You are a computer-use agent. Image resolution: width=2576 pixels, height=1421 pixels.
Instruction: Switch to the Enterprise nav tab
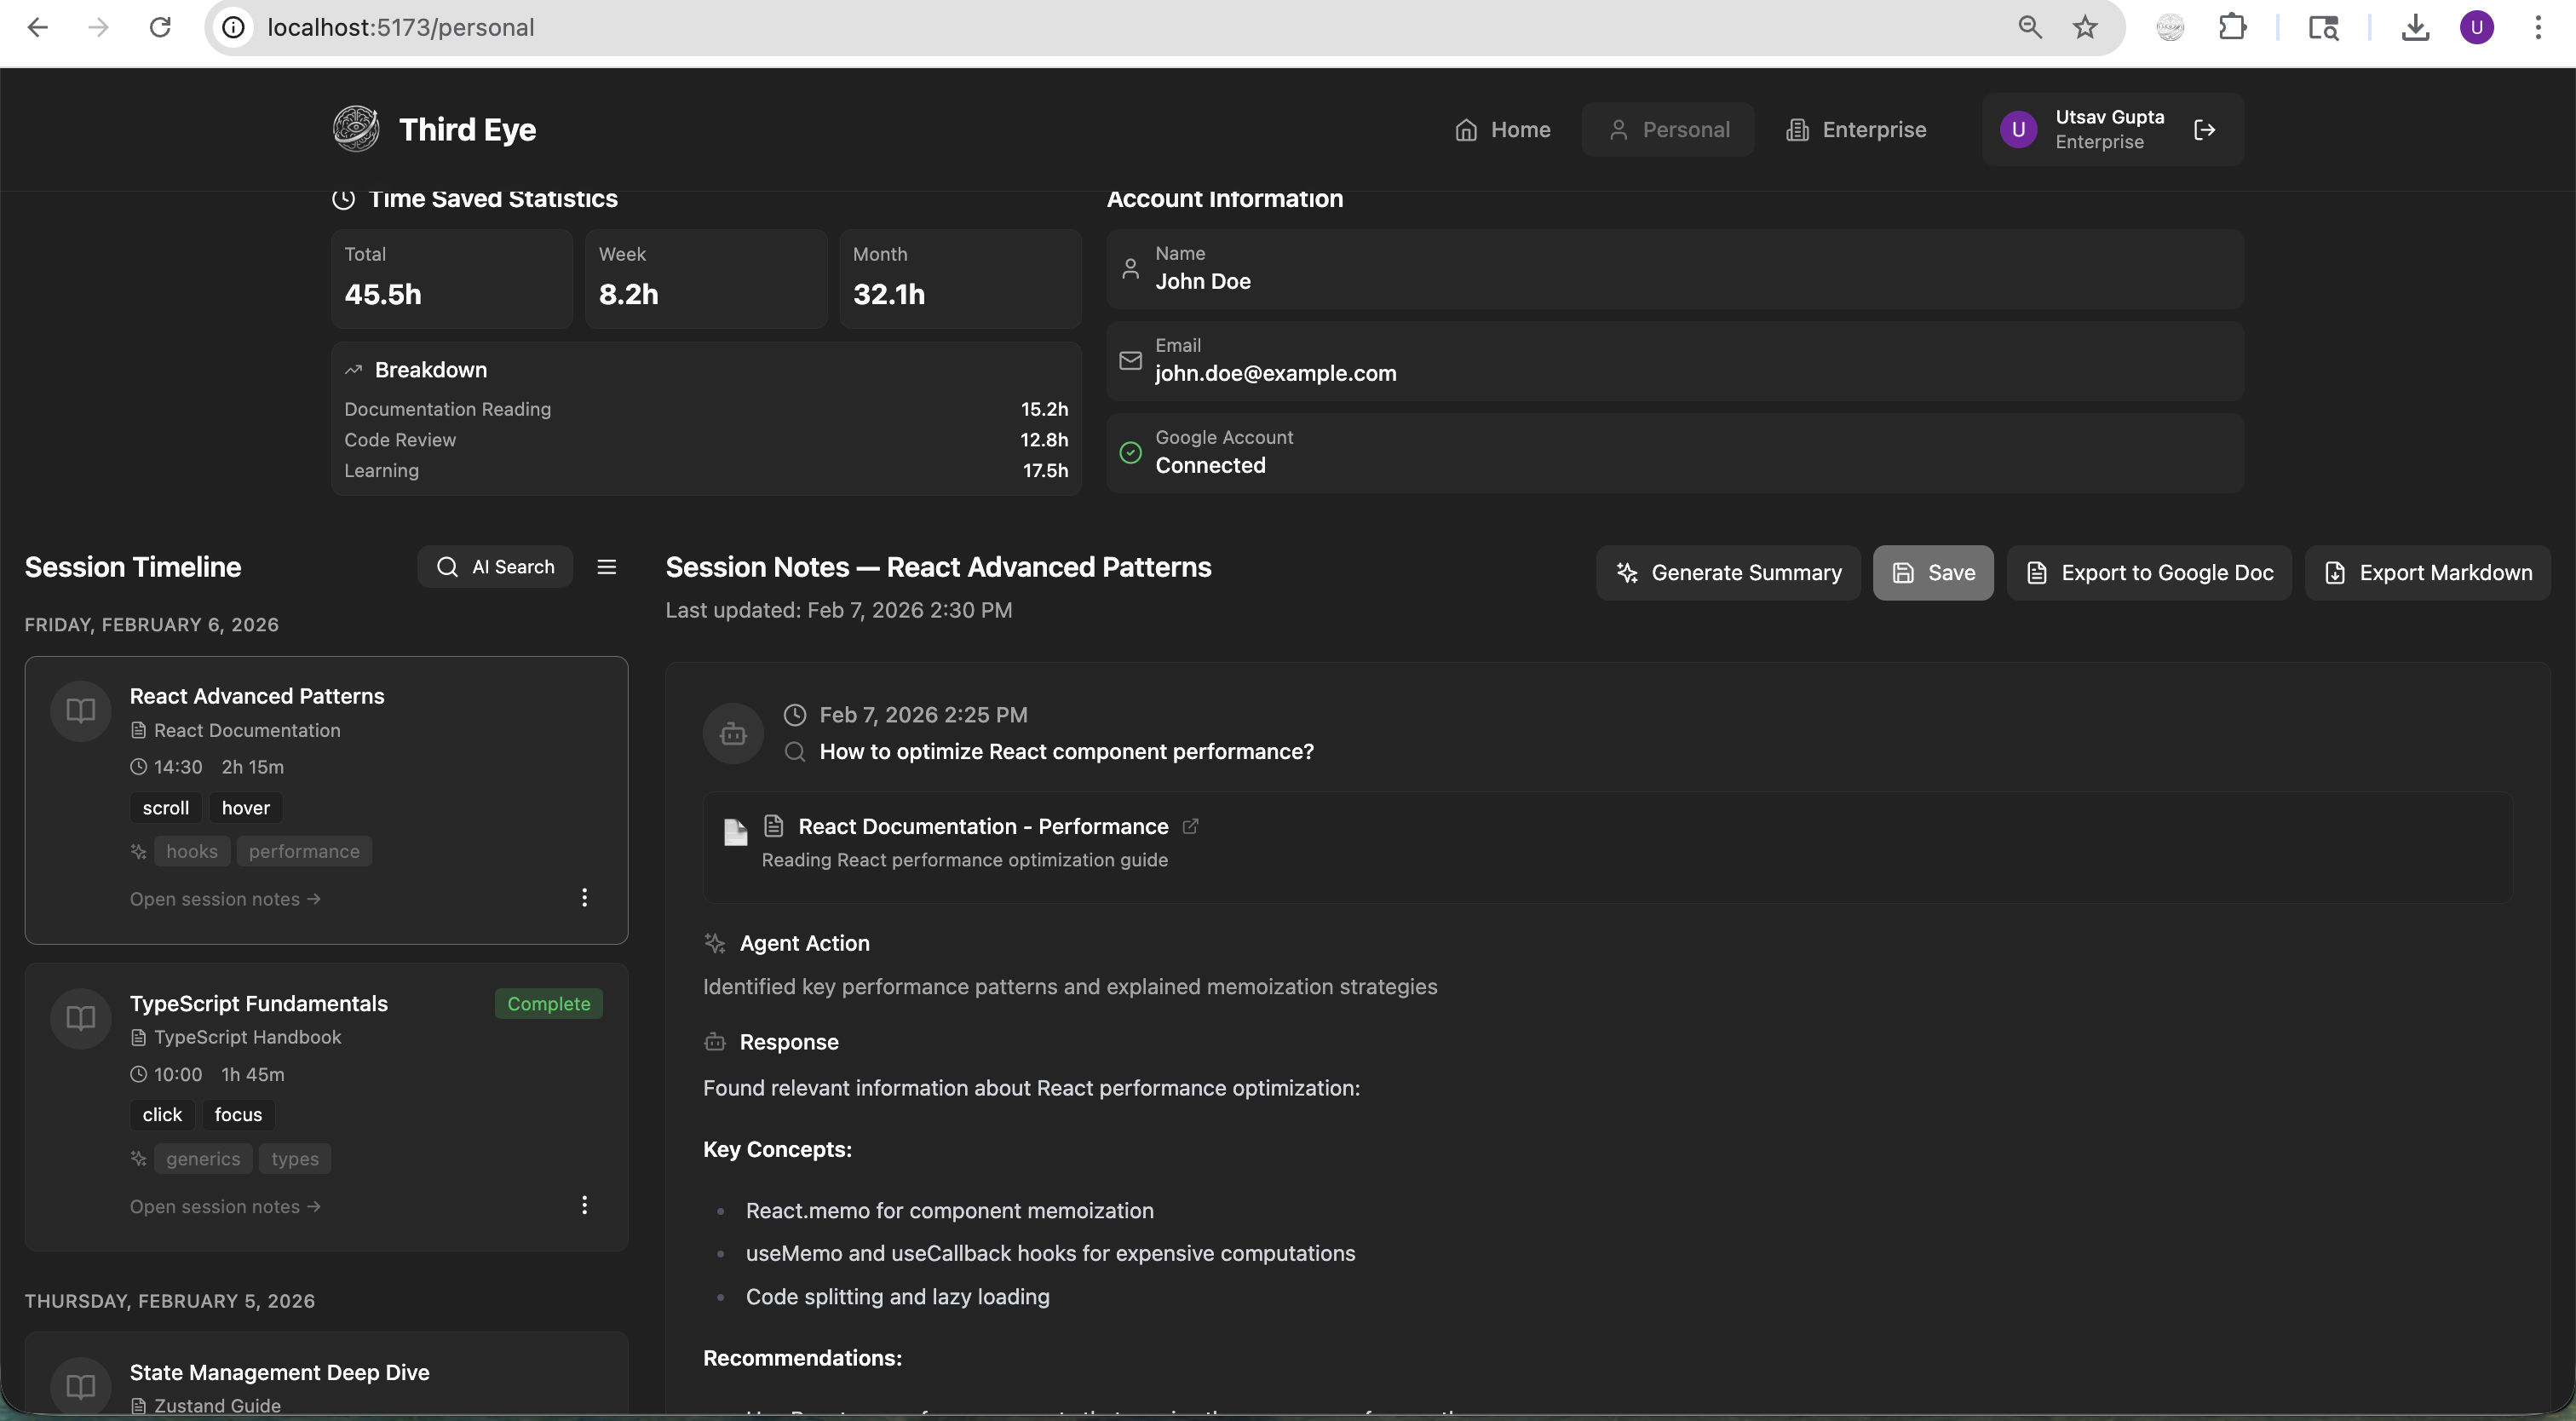(x=1856, y=130)
